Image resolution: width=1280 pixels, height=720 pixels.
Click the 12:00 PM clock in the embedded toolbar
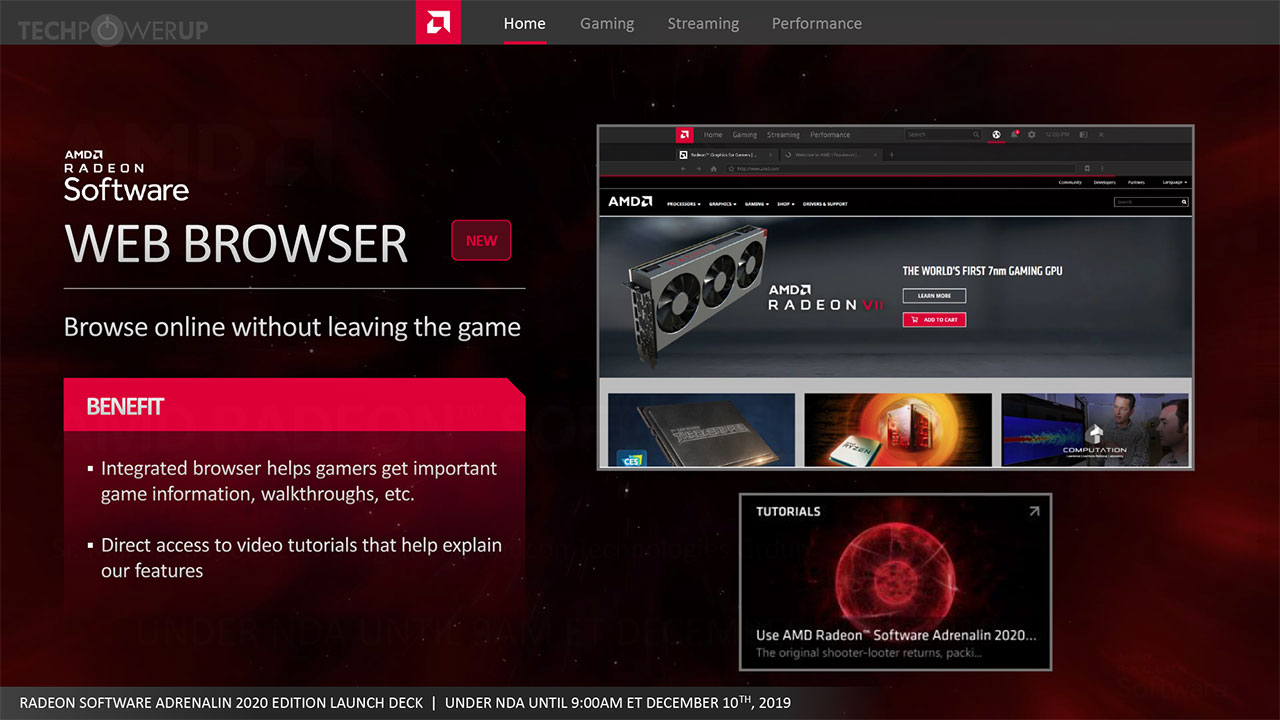click(1057, 134)
